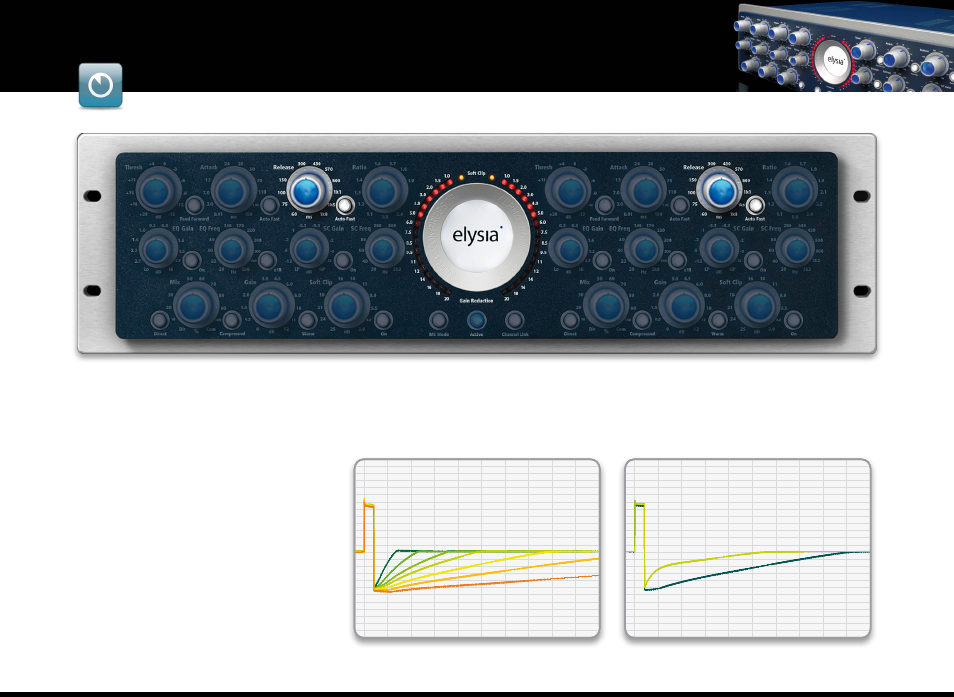Toggle the M/S Mode button
Screen dimensions: 954x697
(x=438, y=320)
